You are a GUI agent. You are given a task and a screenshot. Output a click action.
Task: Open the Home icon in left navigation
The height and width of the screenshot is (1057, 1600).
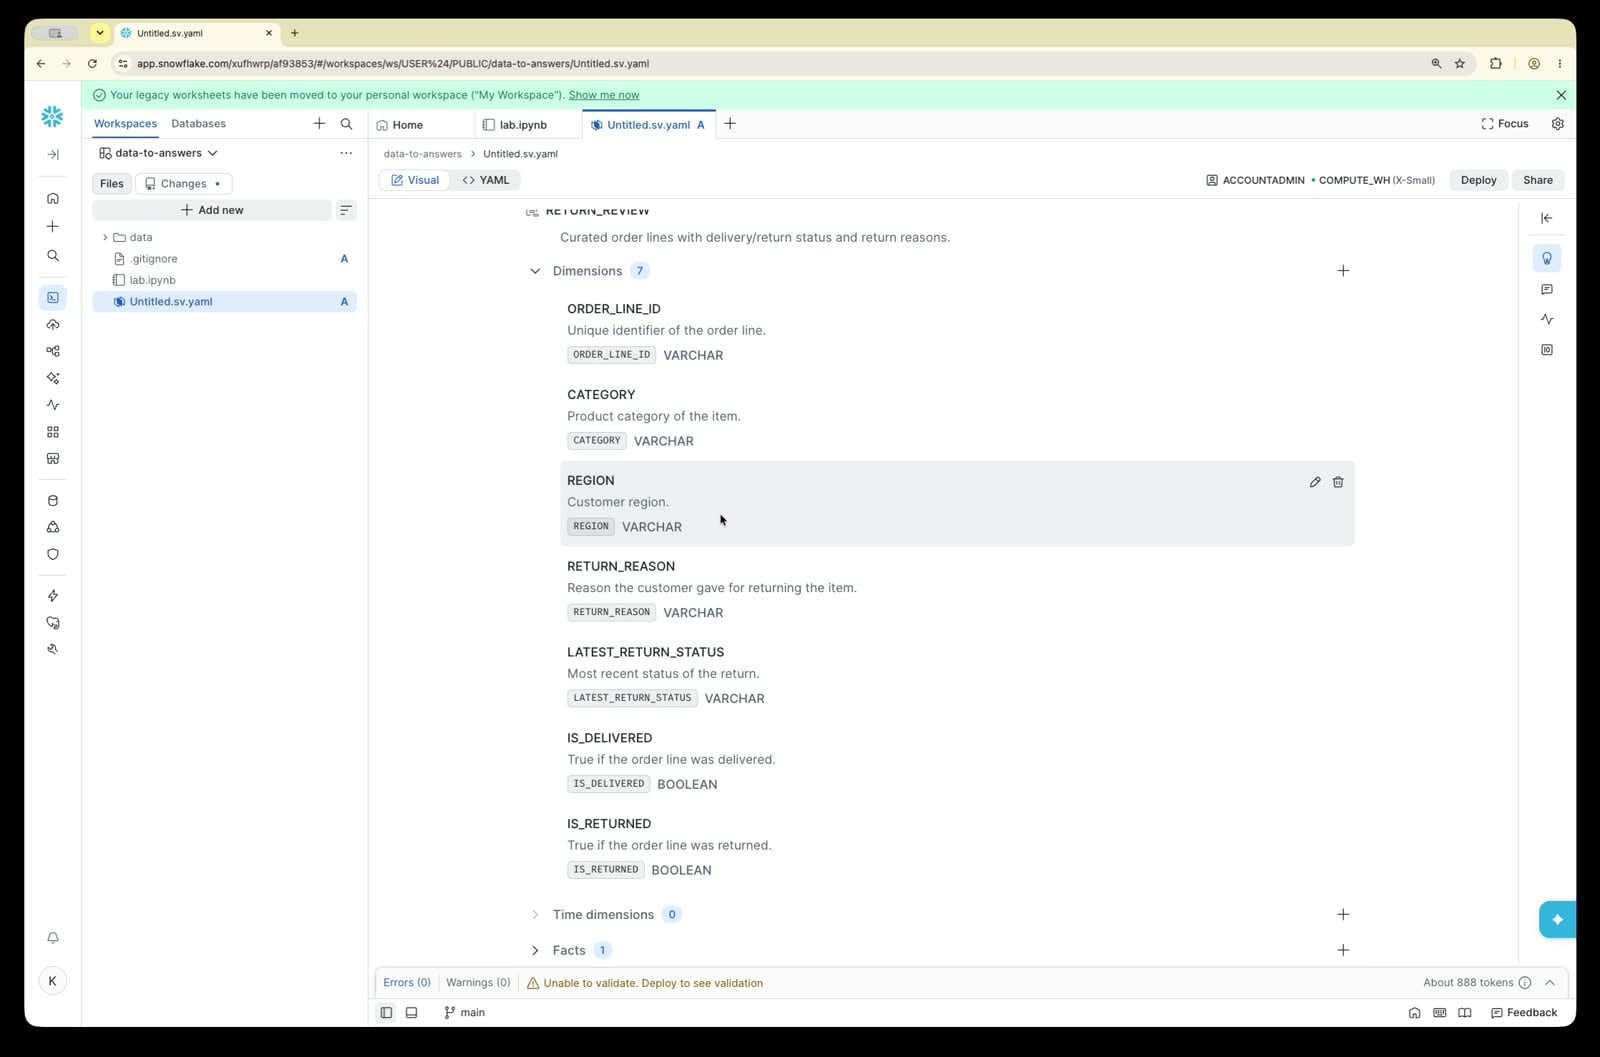(x=53, y=198)
